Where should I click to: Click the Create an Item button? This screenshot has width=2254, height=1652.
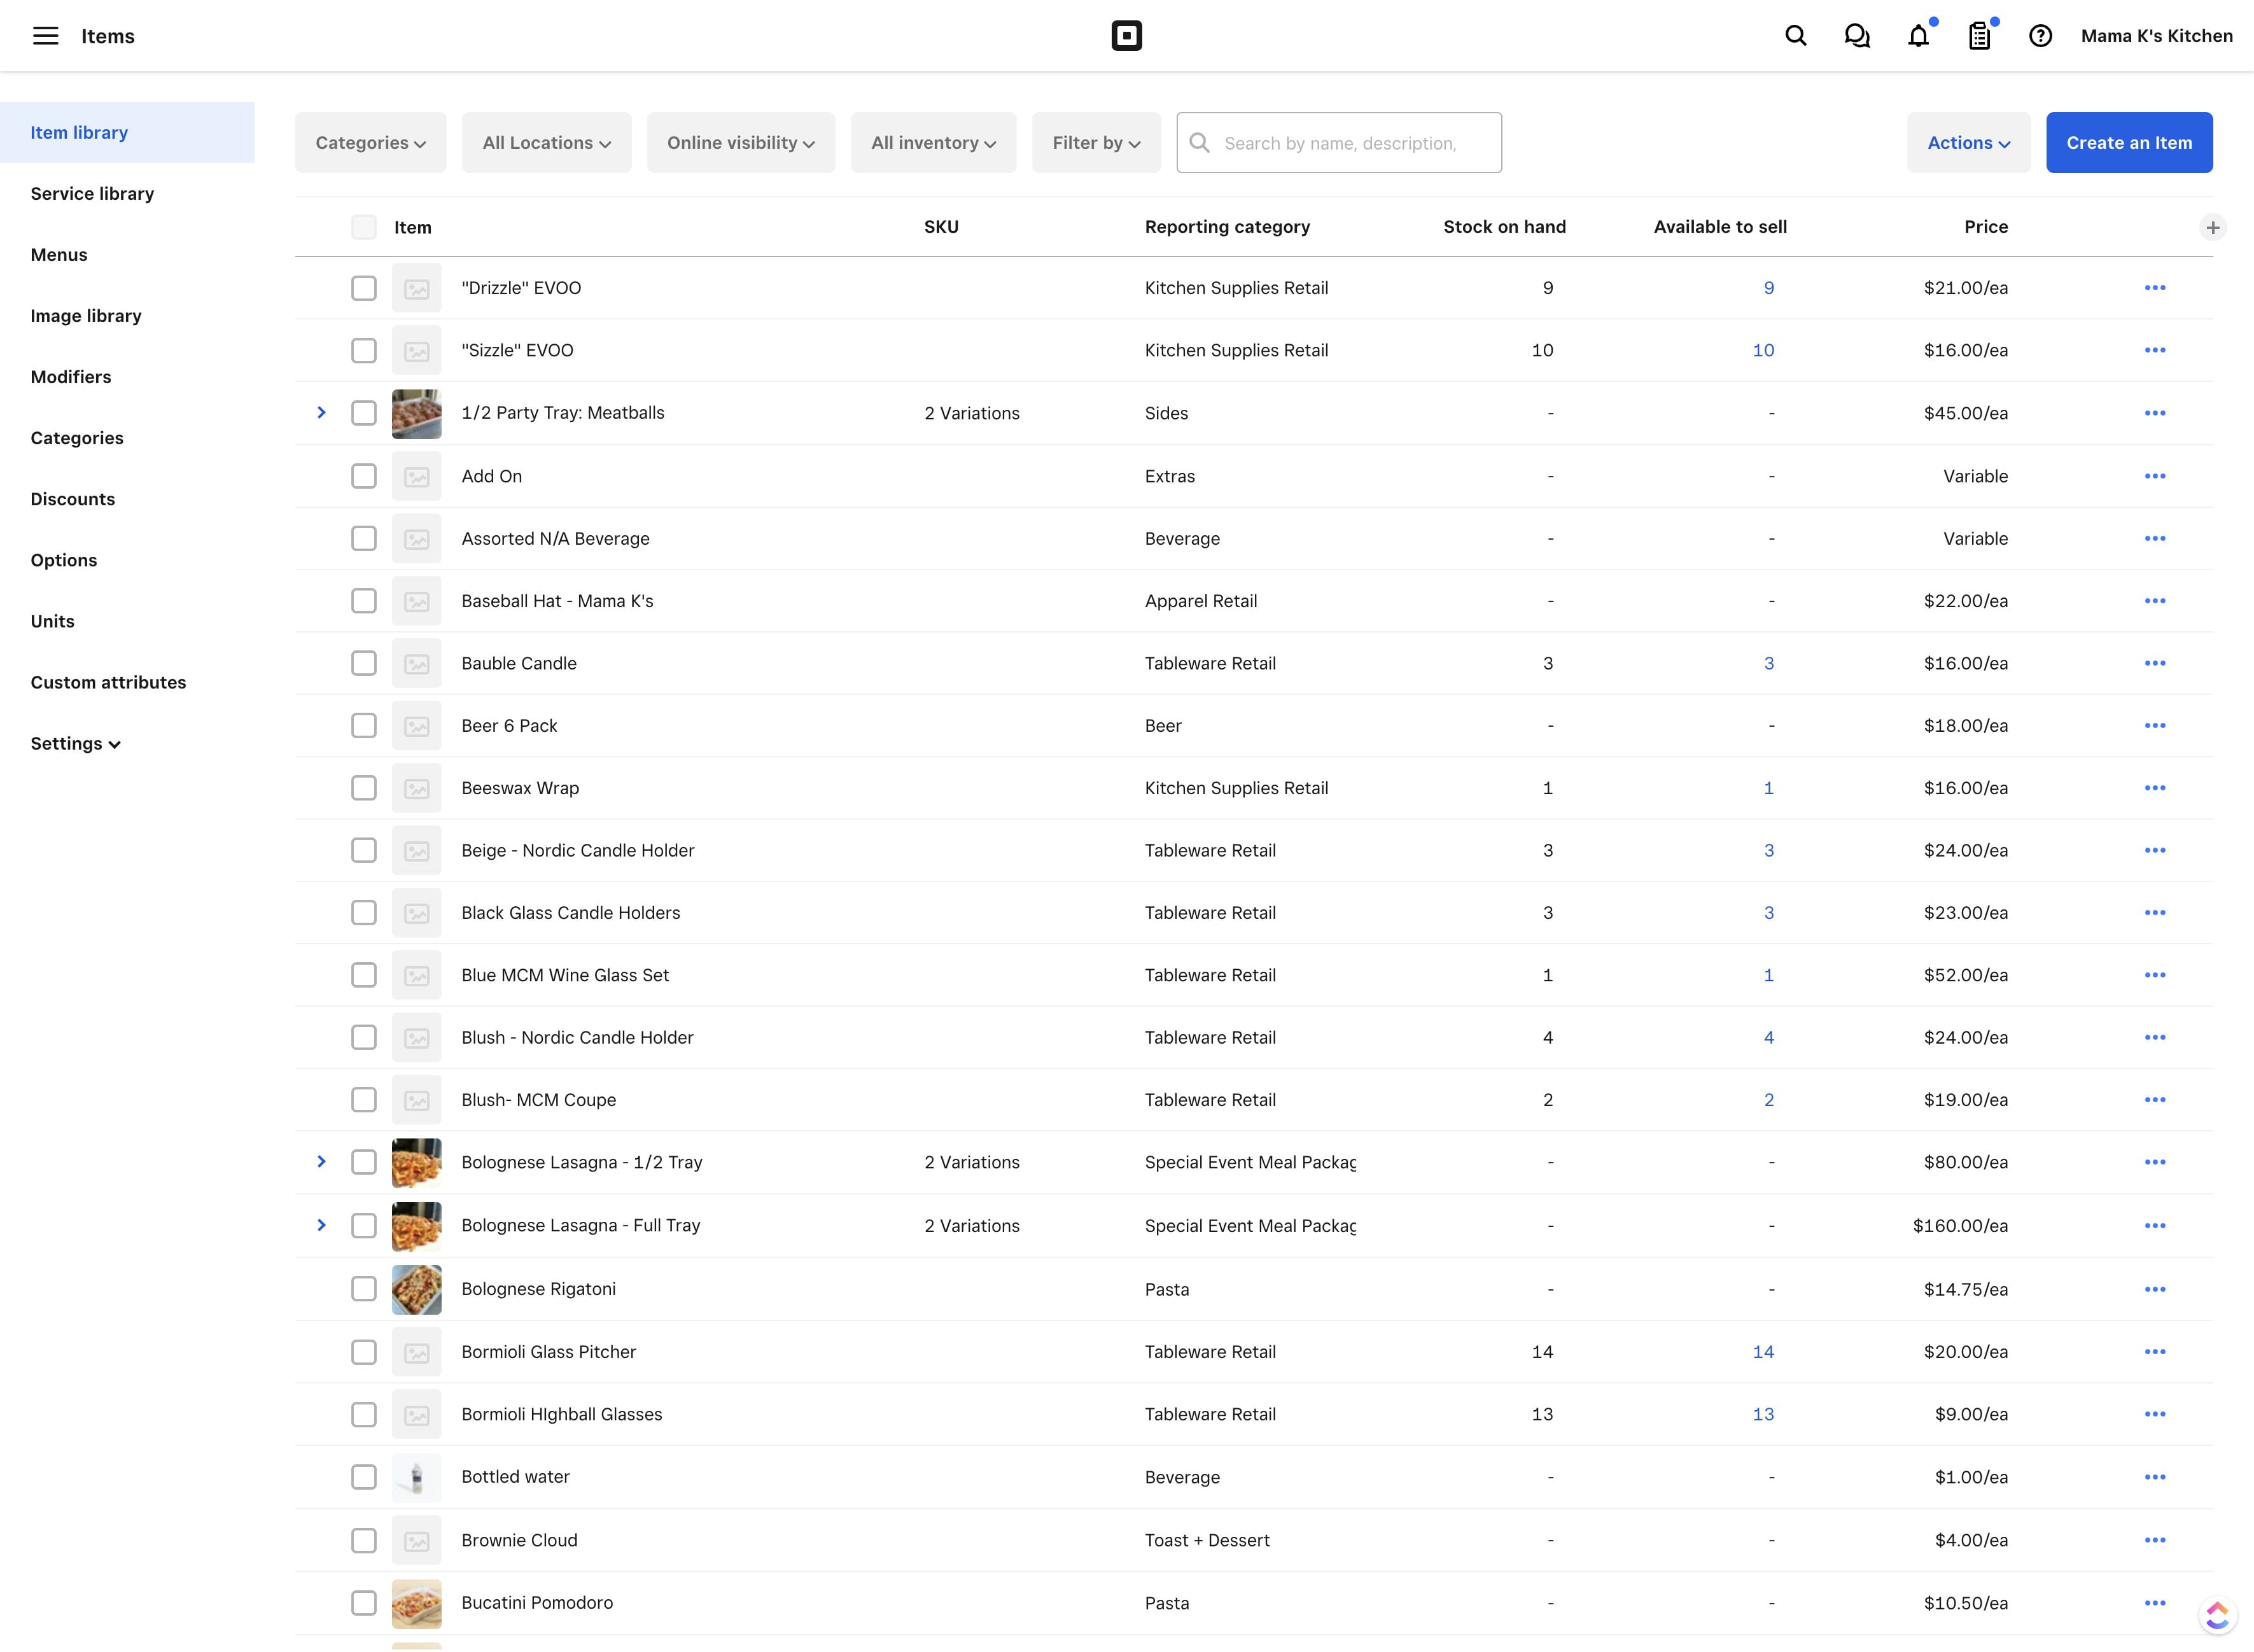(x=2128, y=143)
